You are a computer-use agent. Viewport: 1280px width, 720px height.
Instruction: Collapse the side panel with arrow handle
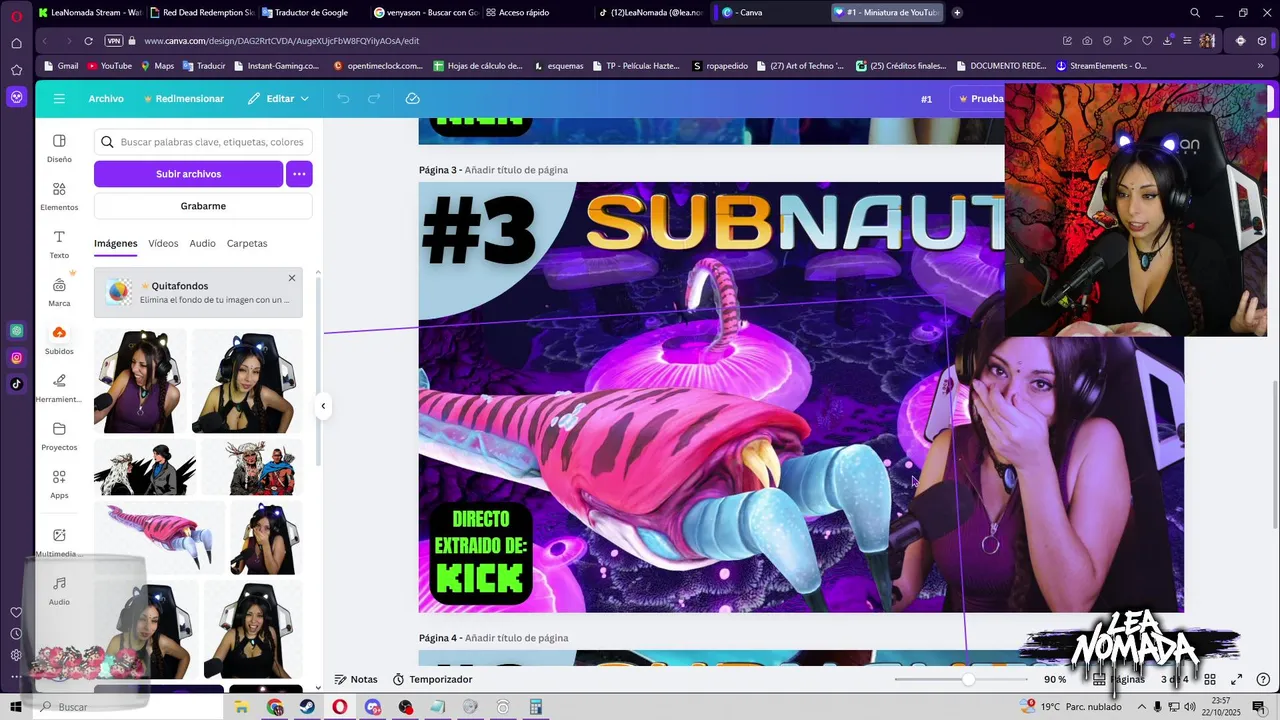(x=323, y=406)
